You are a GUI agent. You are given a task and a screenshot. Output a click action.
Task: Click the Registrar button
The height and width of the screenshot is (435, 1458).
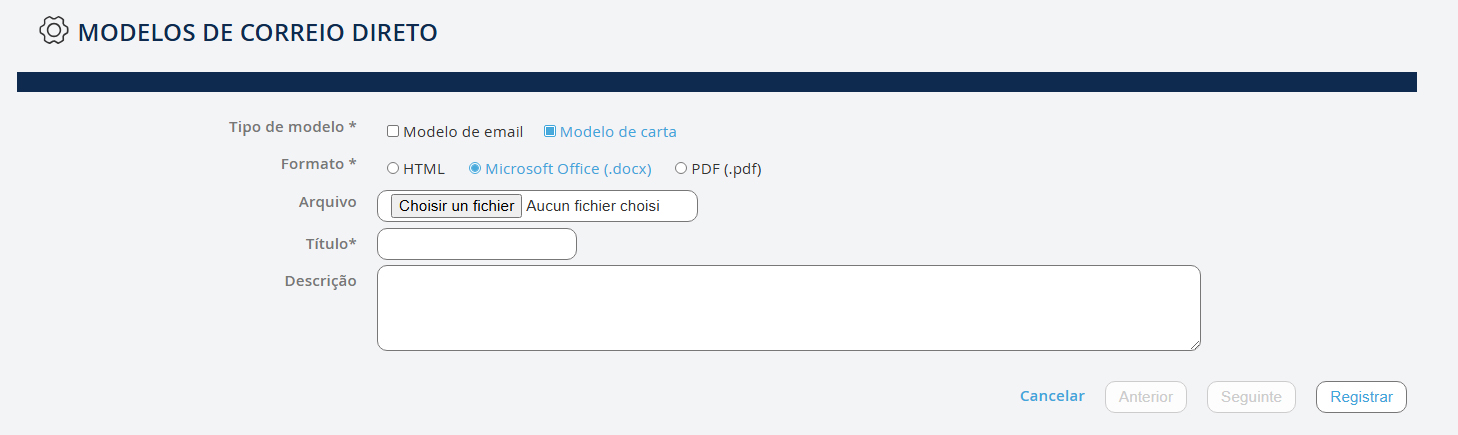(x=1361, y=397)
